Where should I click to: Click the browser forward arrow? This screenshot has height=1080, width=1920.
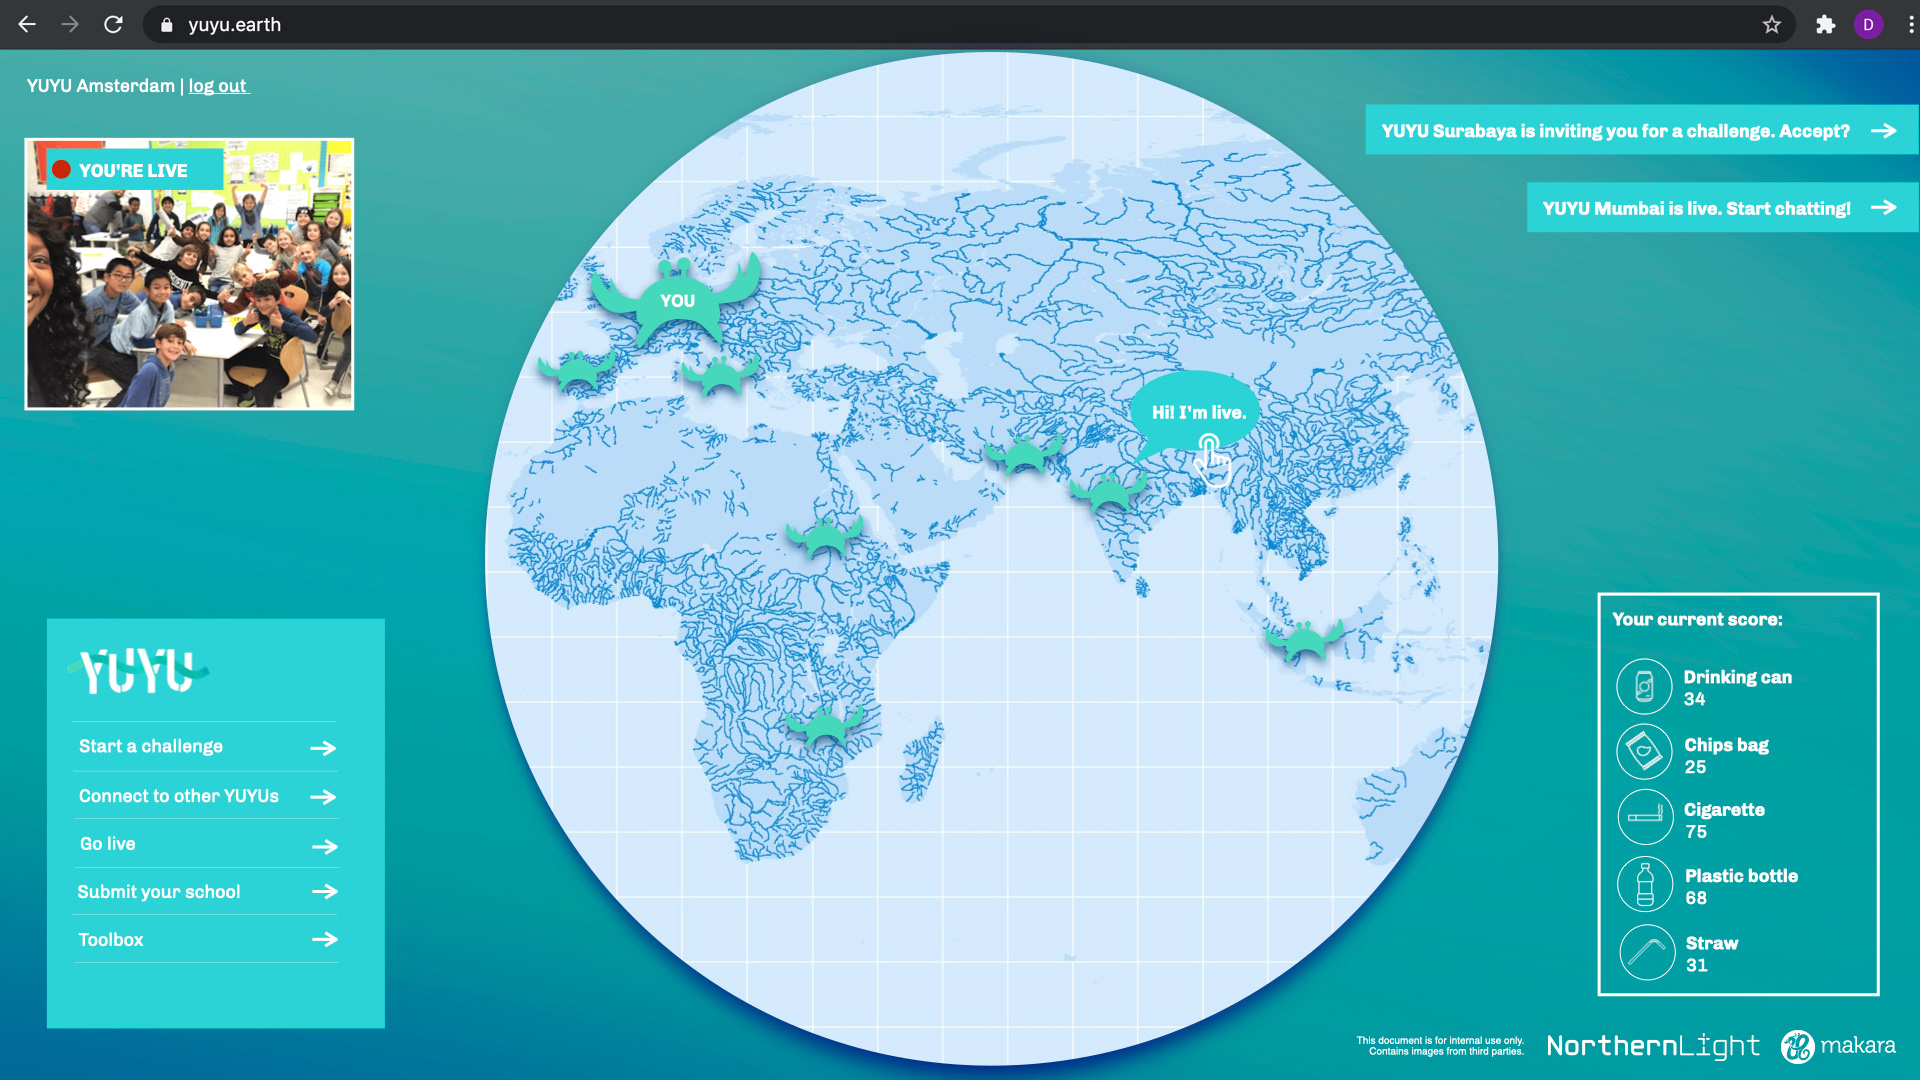coord(70,24)
